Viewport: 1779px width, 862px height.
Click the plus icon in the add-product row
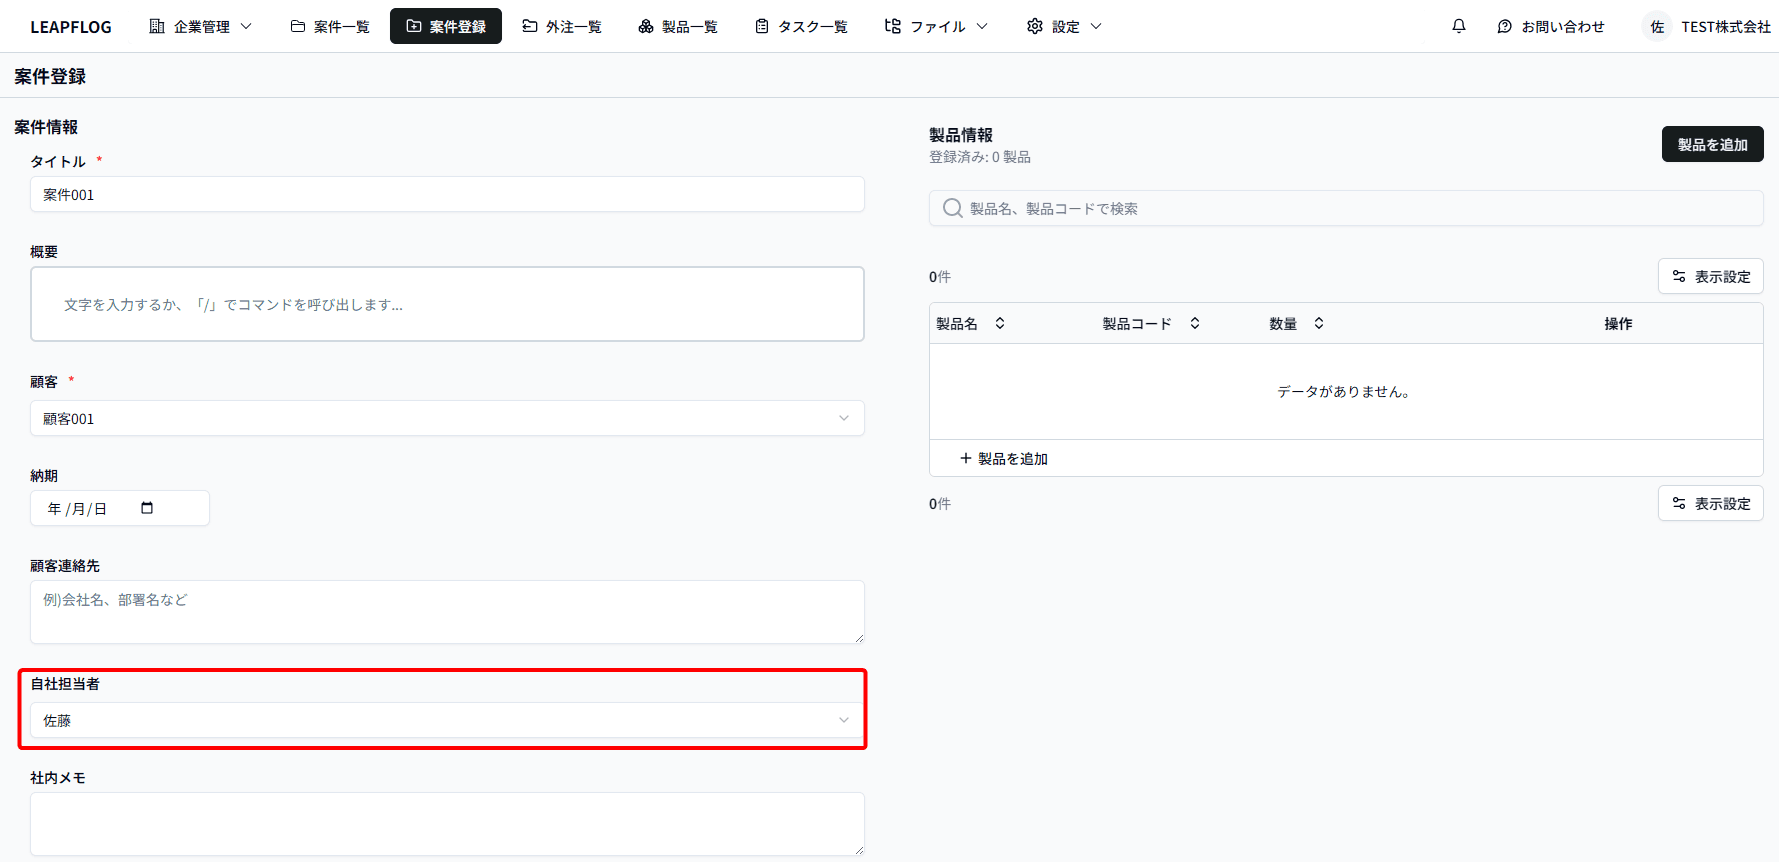pos(966,458)
